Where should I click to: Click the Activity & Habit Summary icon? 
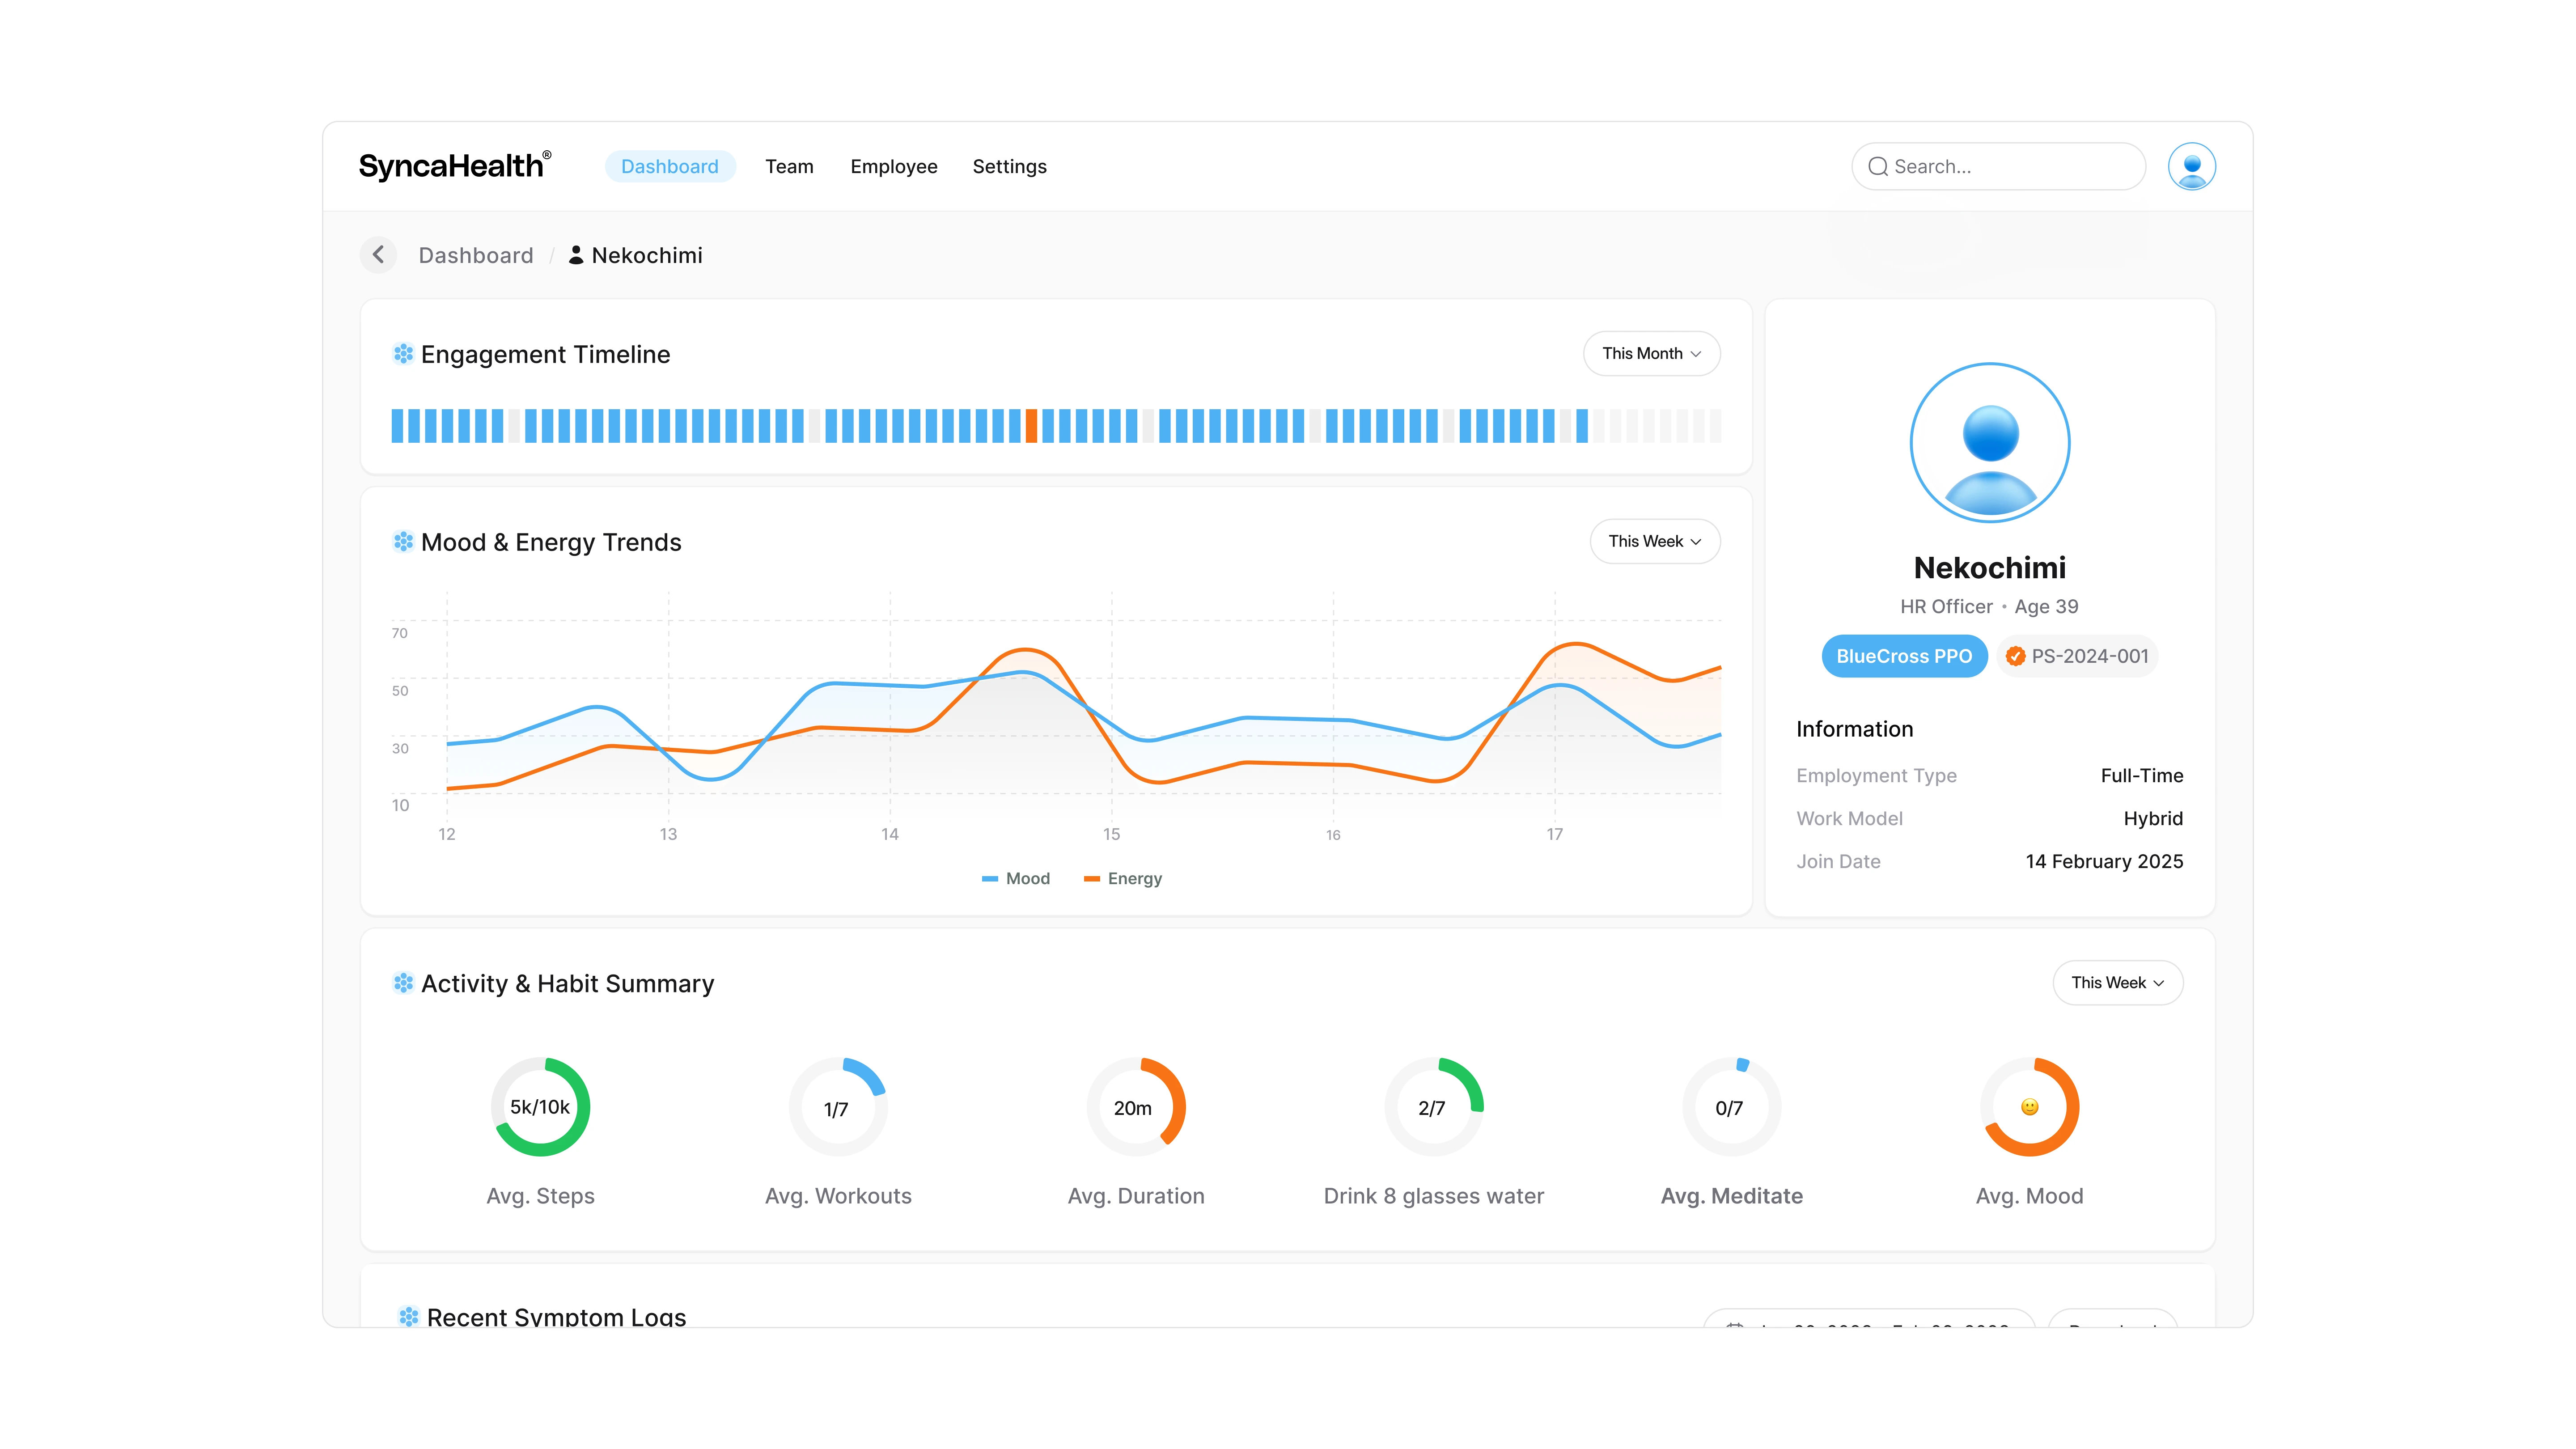(403, 983)
